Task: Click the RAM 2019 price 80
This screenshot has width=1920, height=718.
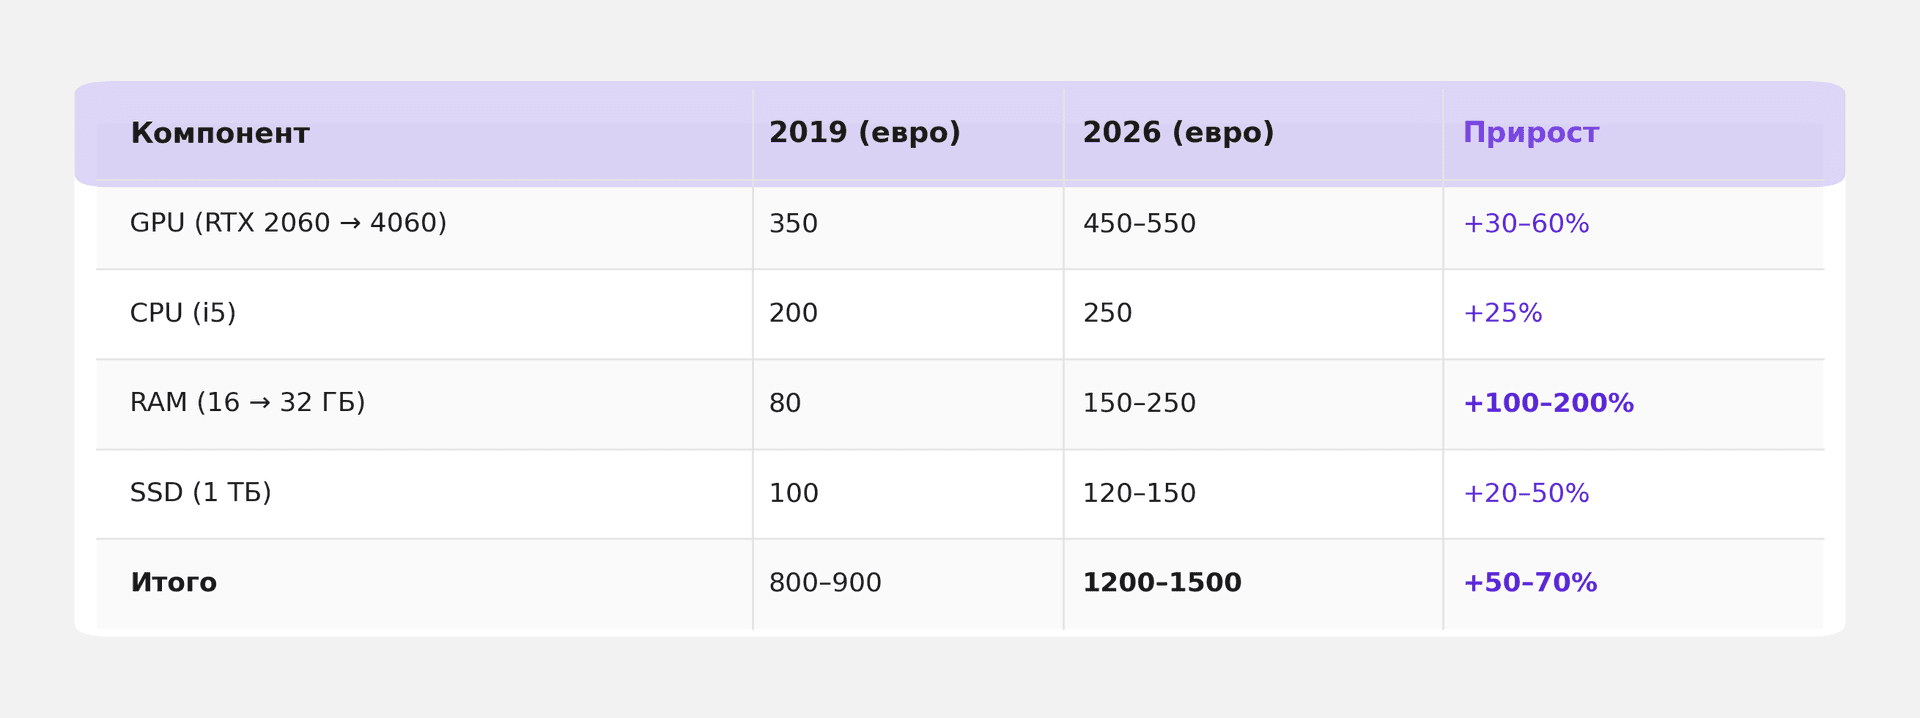Action: tap(785, 404)
